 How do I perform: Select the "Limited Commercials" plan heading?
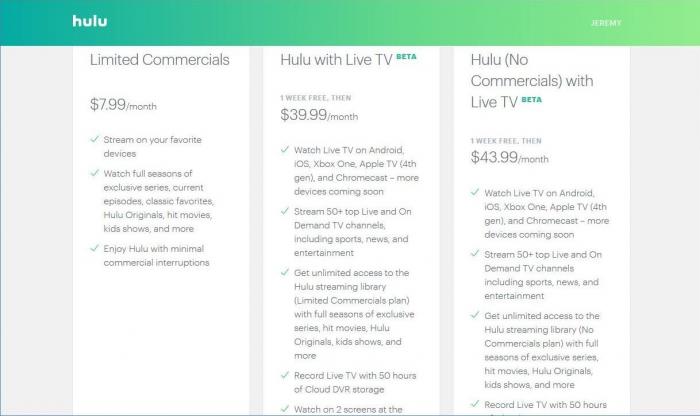[x=160, y=60]
